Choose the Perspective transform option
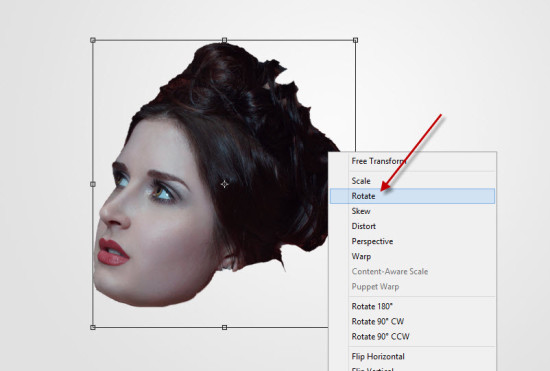This screenshot has width=550, height=371. coord(412,241)
